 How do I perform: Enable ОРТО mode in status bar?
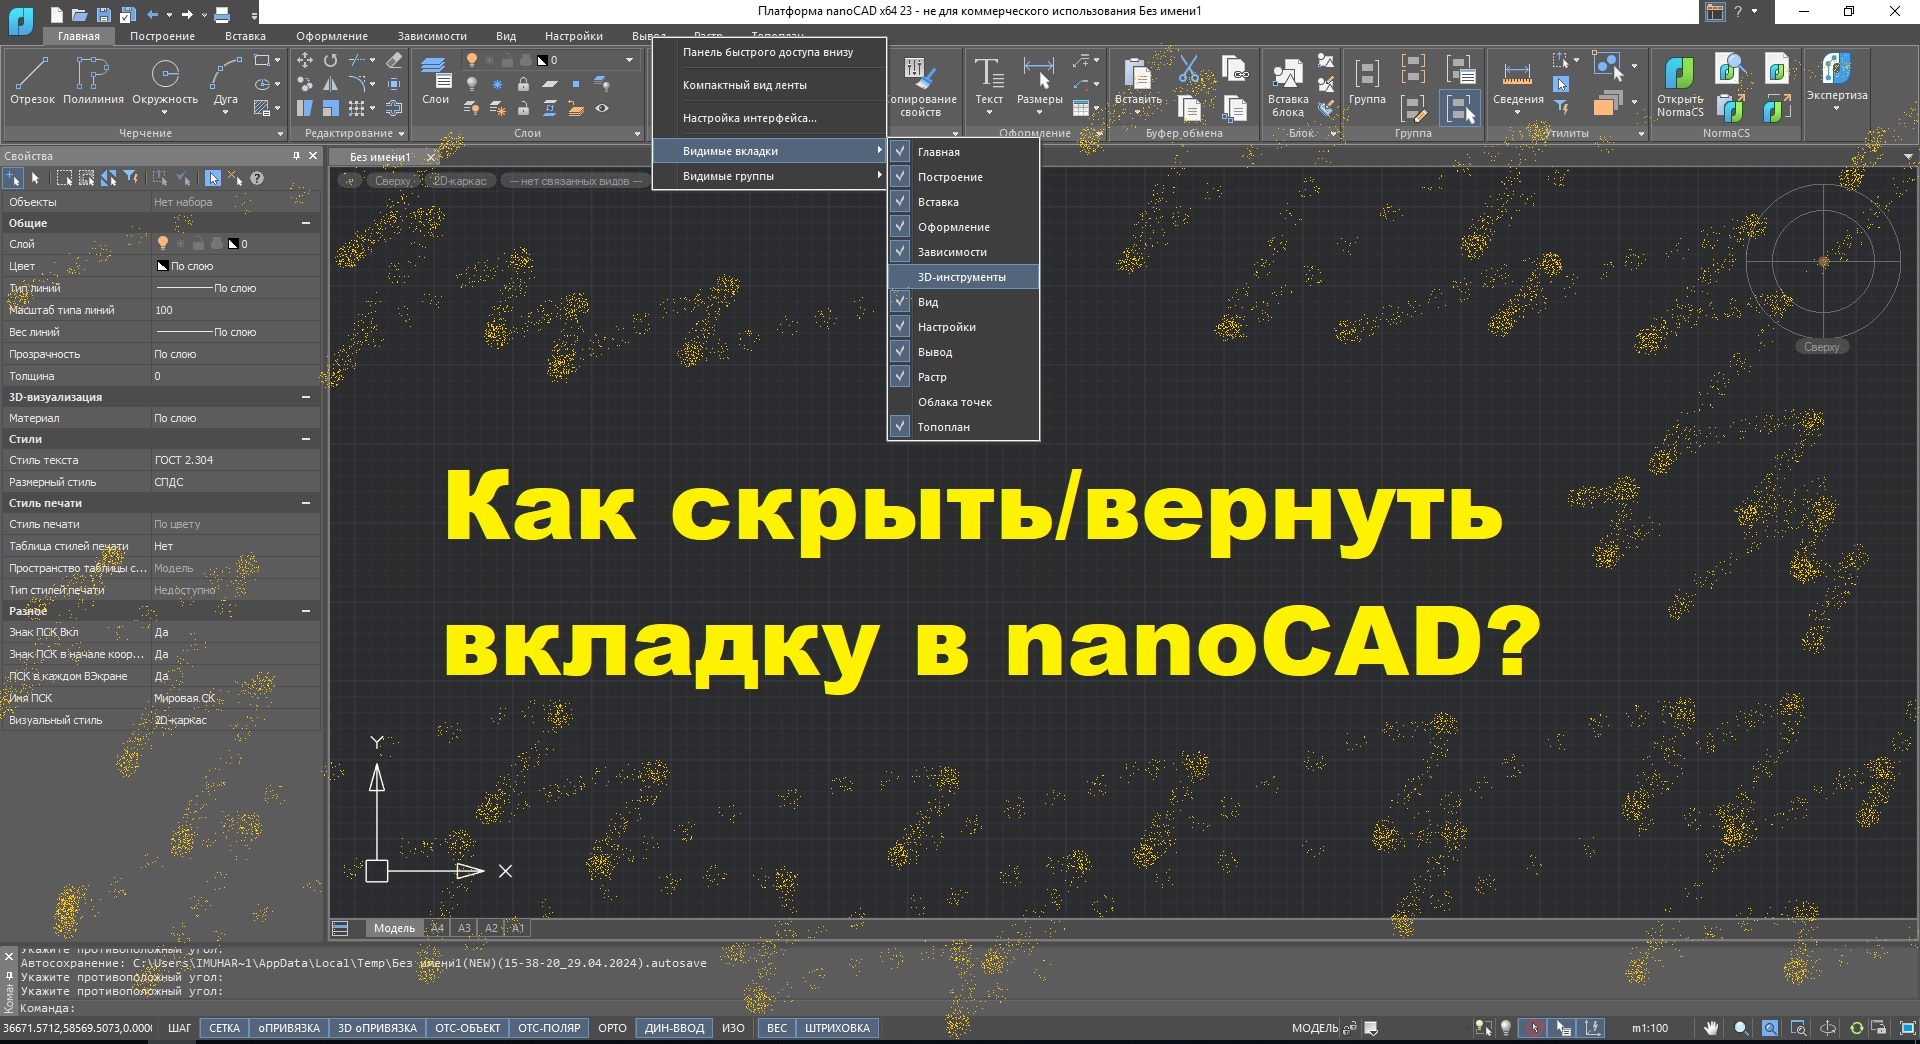point(611,1028)
